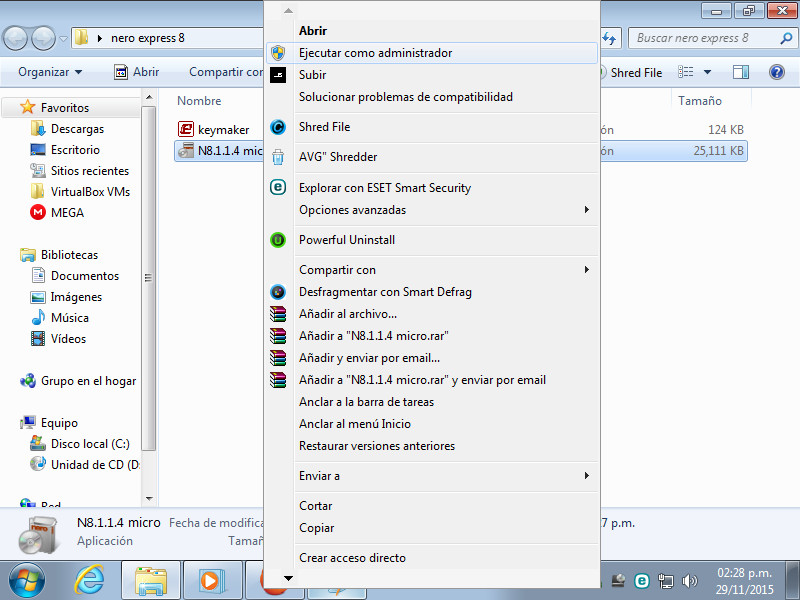Viewport: 800px width, 600px height.
Task: Click the Abrir toolbar button
Action: coord(137,72)
